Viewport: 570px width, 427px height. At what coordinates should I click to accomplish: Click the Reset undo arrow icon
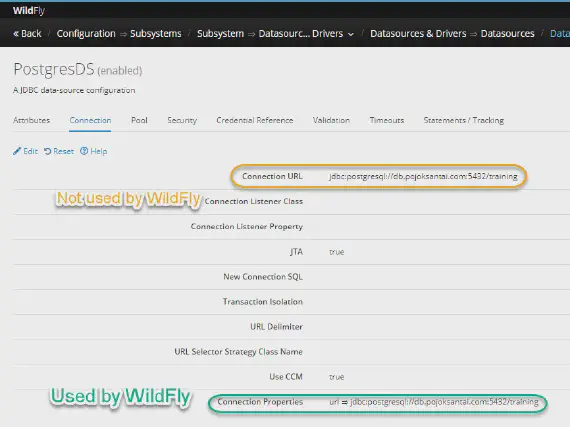pos(48,151)
